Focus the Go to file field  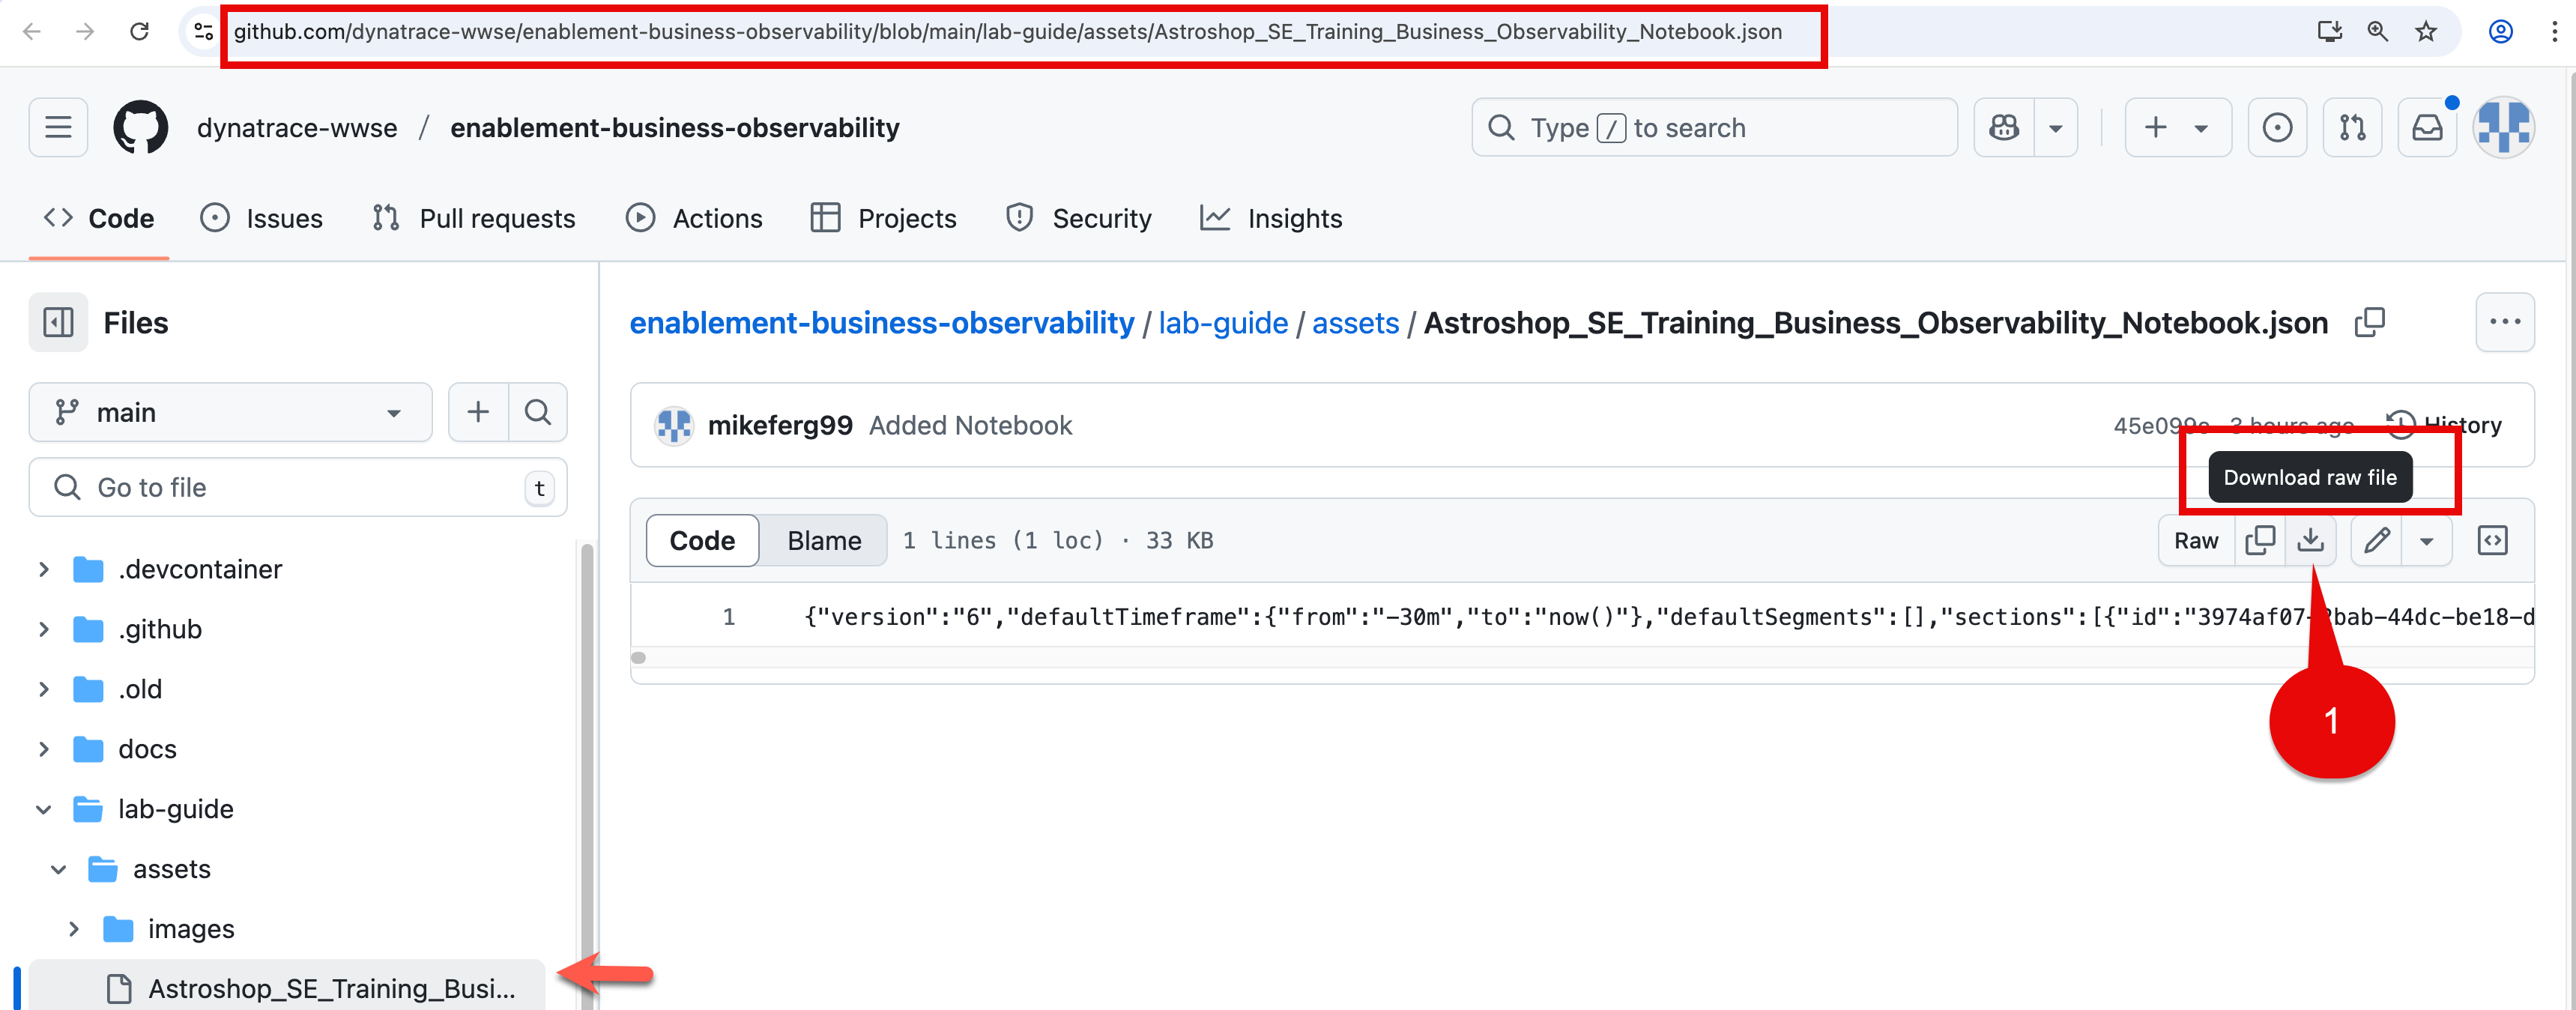(x=298, y=487)
